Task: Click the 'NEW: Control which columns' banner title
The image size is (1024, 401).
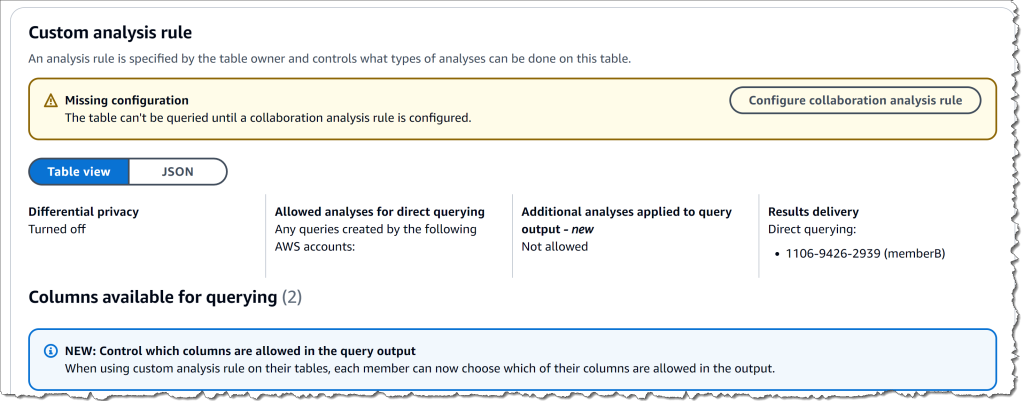Action: (x=240, y=351)
